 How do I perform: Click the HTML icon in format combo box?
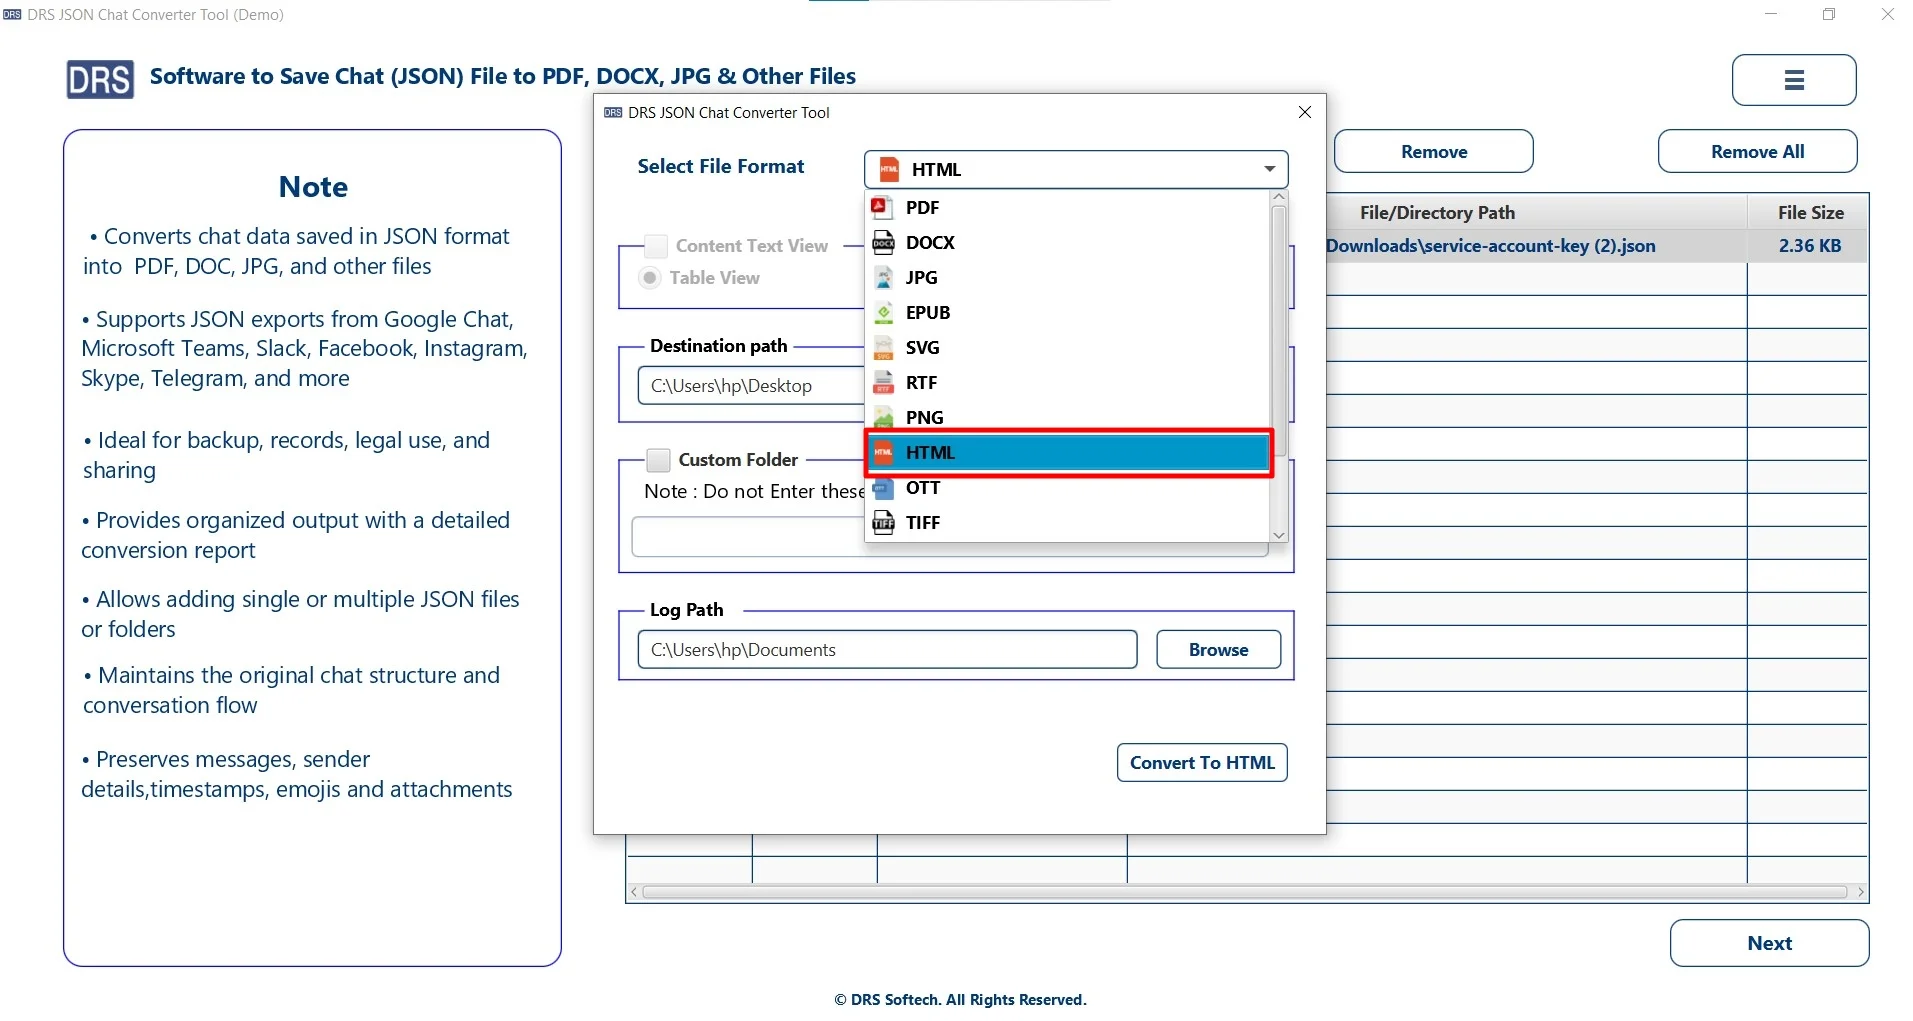click(x=889, y=169)
